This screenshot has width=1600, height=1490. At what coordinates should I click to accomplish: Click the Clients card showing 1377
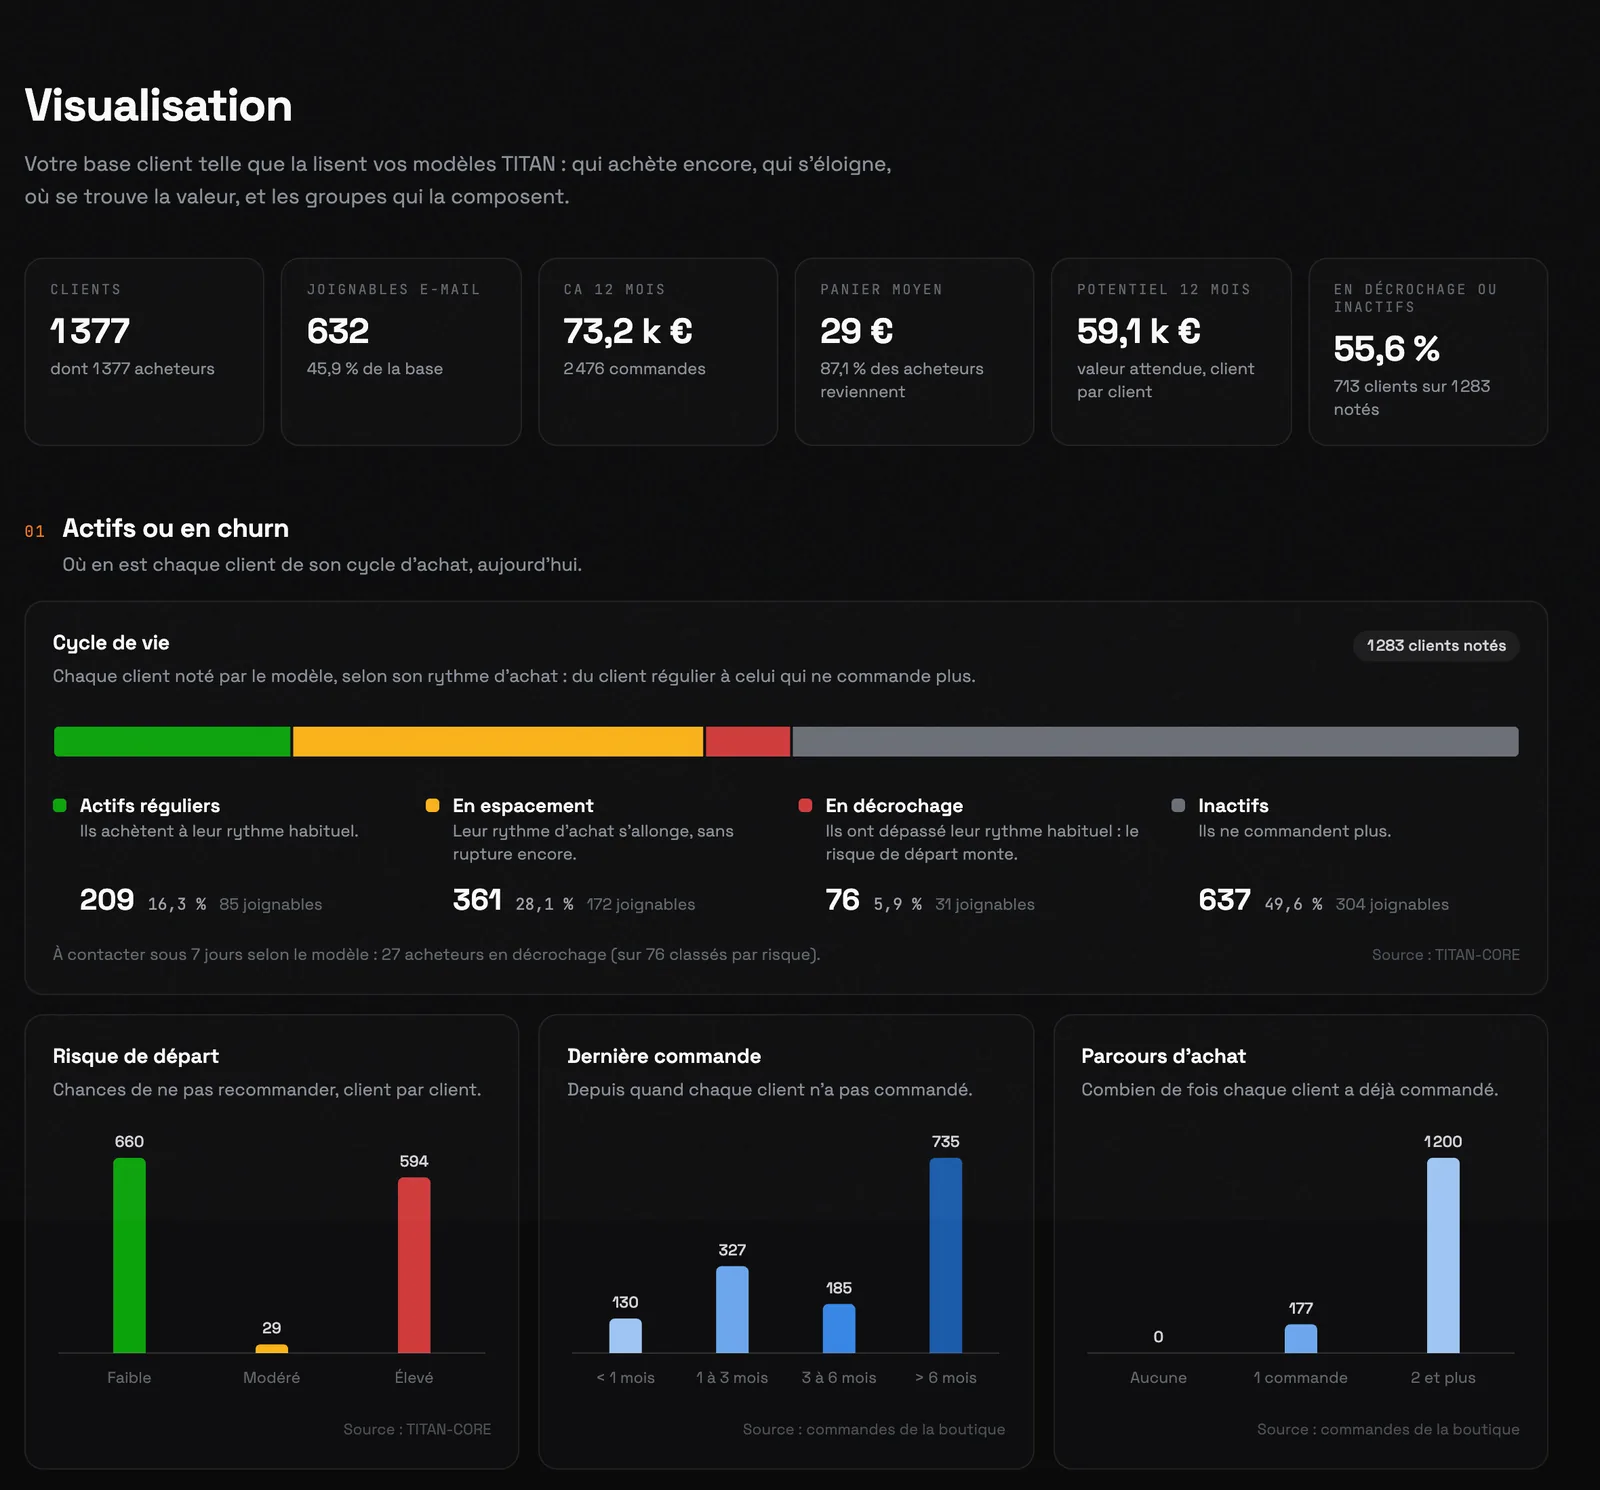pyautogui.click(x=144, y=352)
